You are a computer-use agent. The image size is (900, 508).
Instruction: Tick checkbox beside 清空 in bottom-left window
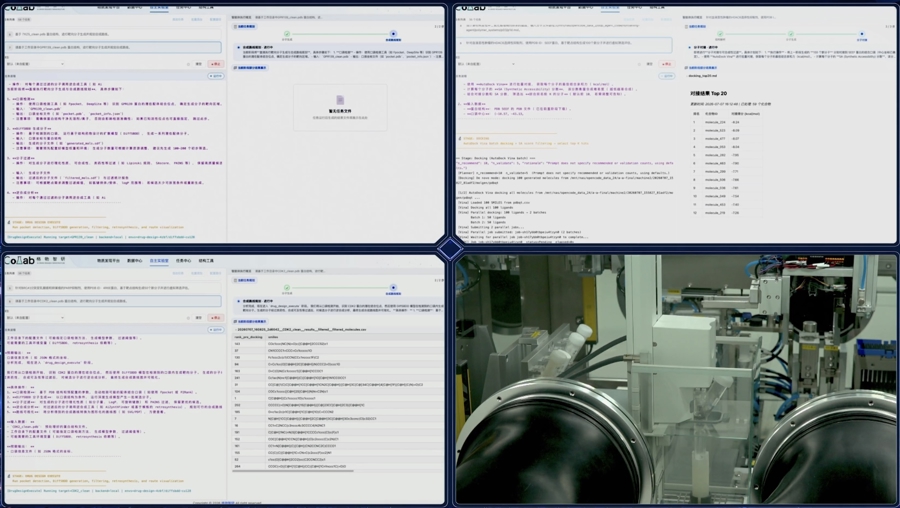pos(188,317)
